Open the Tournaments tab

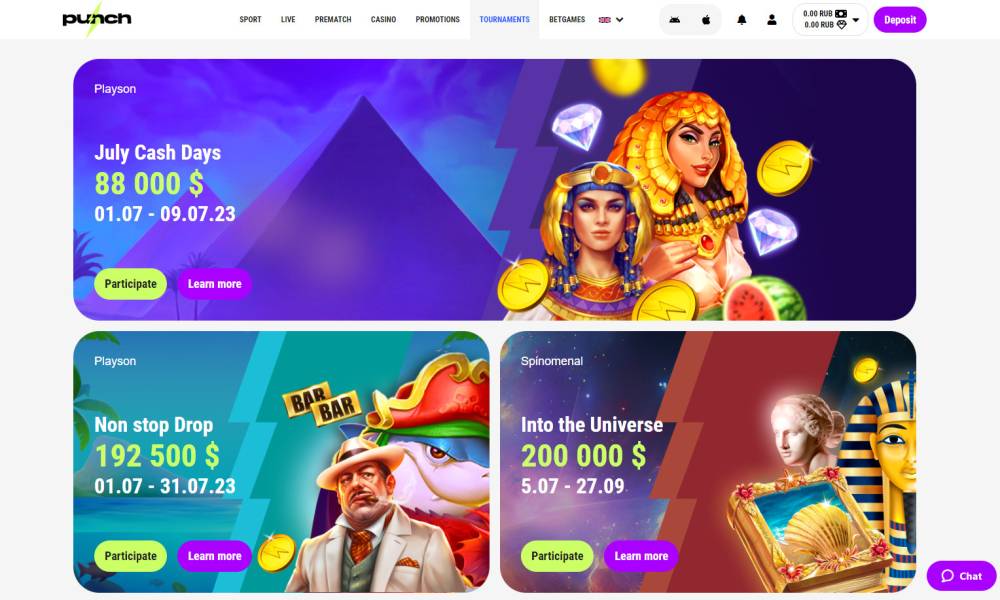(504, 20)
